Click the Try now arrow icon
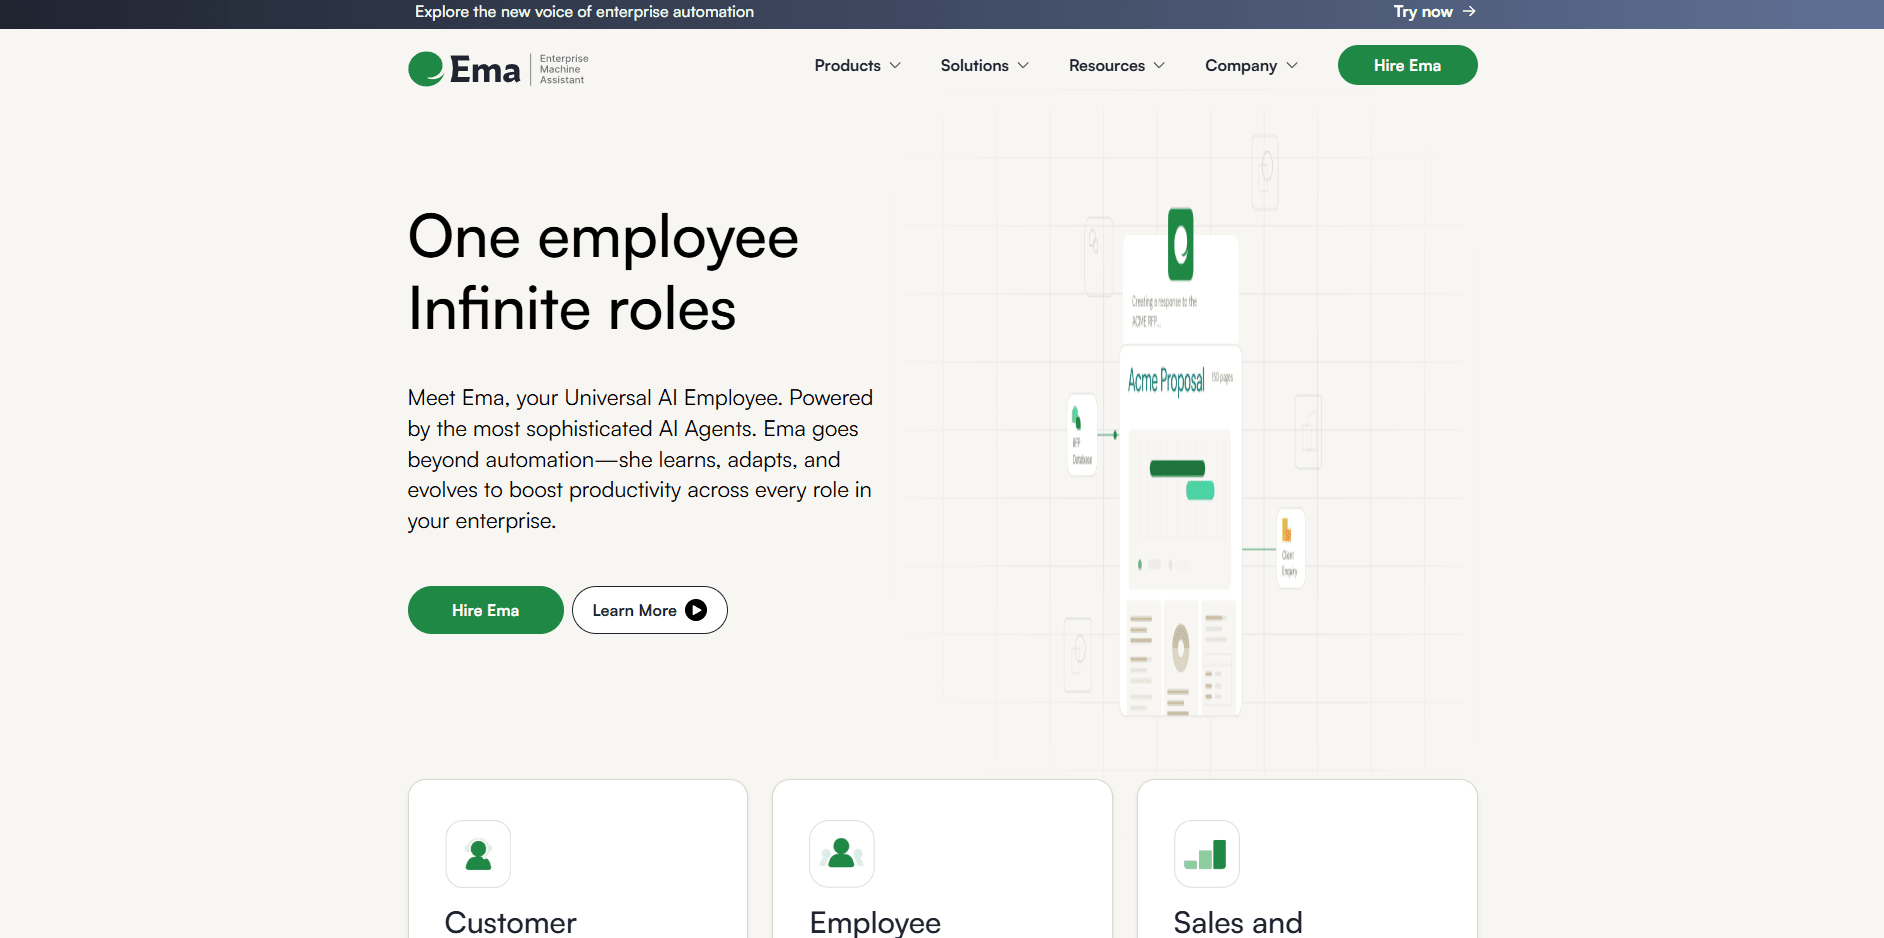This screenshot has height=938, width=1884. click(1469, 11)
